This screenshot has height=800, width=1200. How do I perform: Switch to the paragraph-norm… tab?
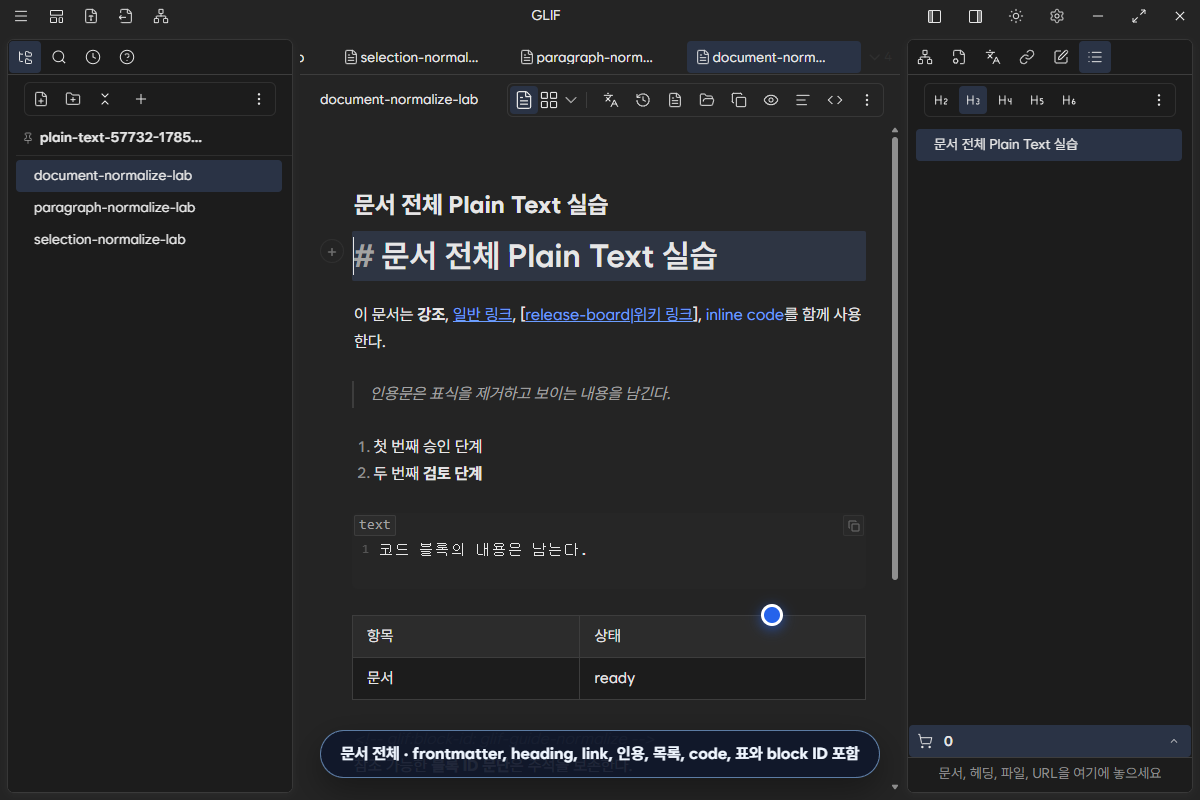click(x=598, y=57)
